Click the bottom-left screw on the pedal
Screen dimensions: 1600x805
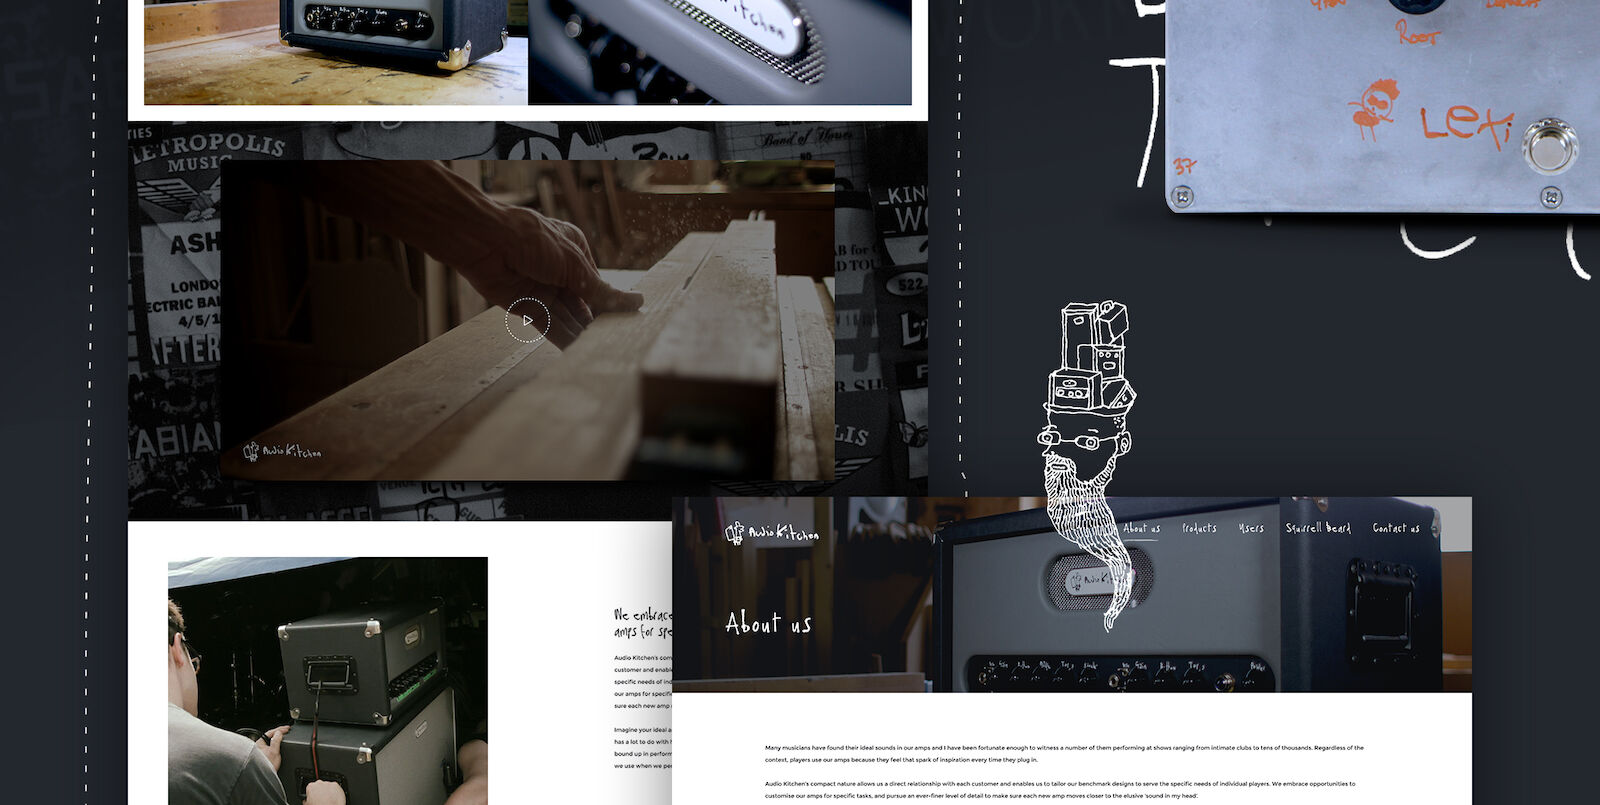[x=1183, y=195]
